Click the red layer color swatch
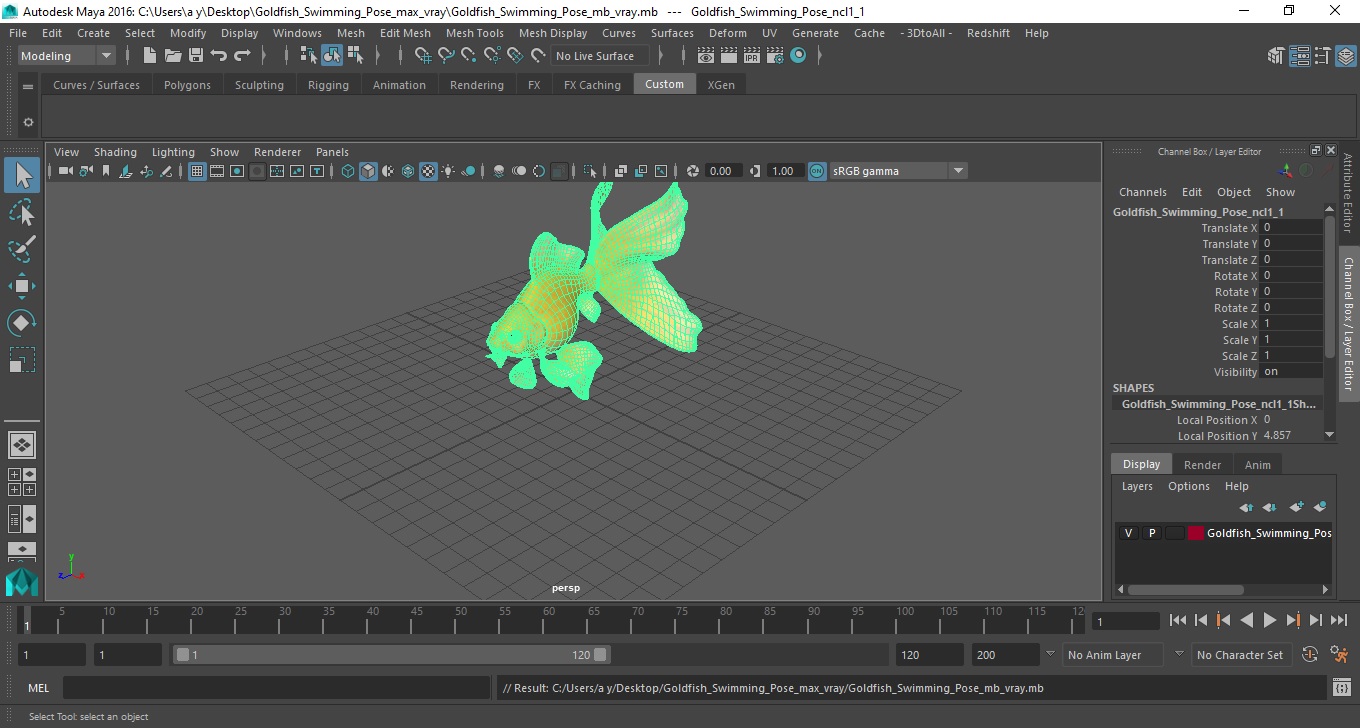Screen dimensions: 1360x728 pos(1195,533)
